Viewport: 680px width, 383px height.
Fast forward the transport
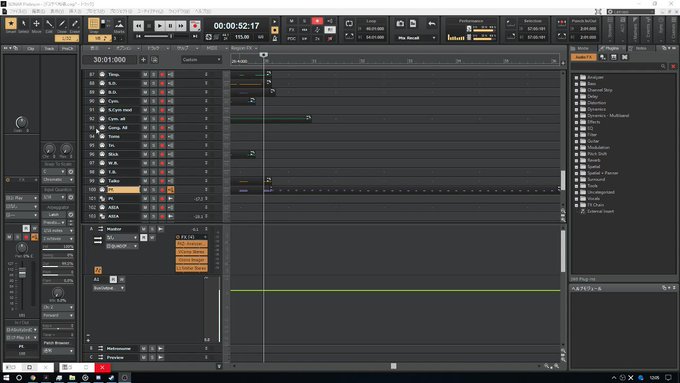point(181,26)
